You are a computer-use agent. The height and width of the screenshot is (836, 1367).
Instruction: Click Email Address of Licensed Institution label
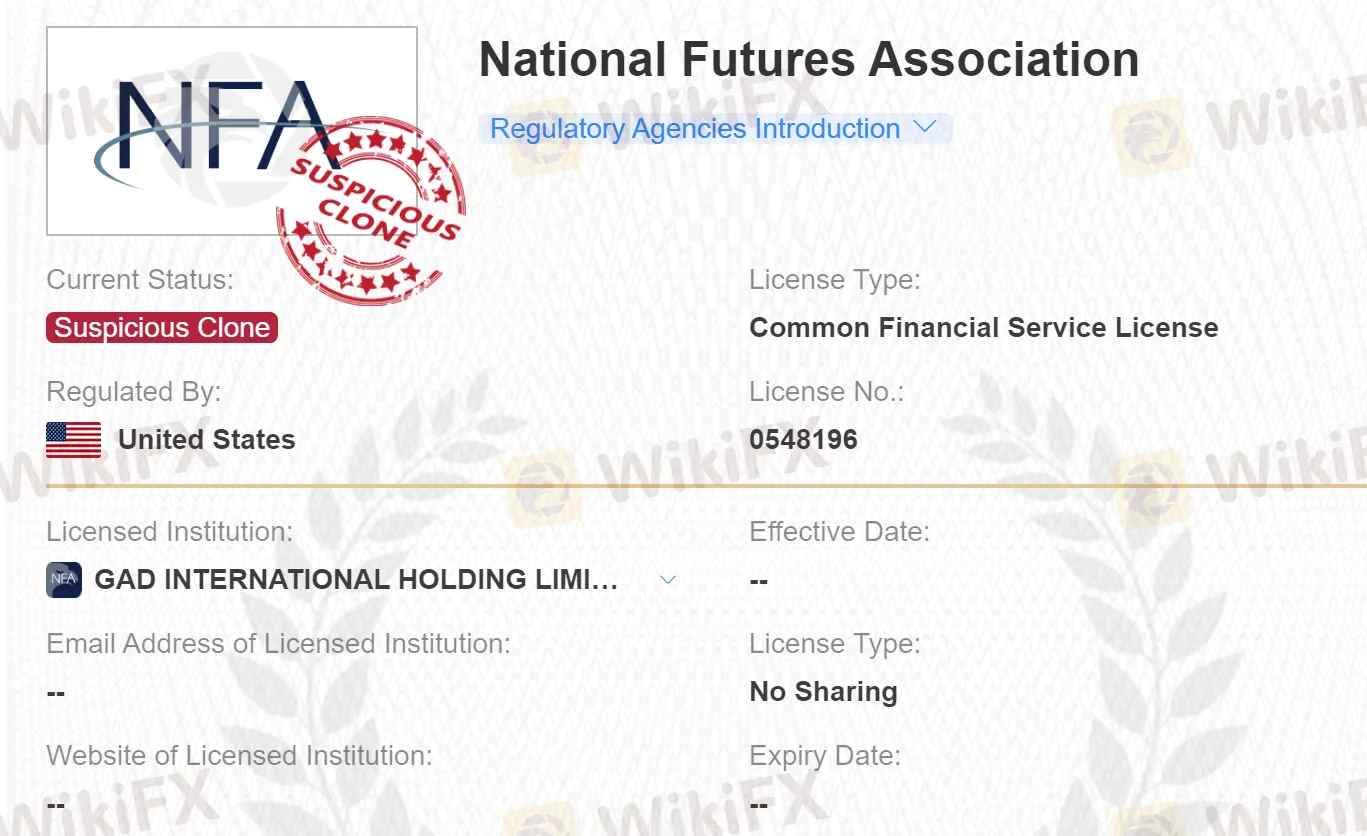click(279, 644)
